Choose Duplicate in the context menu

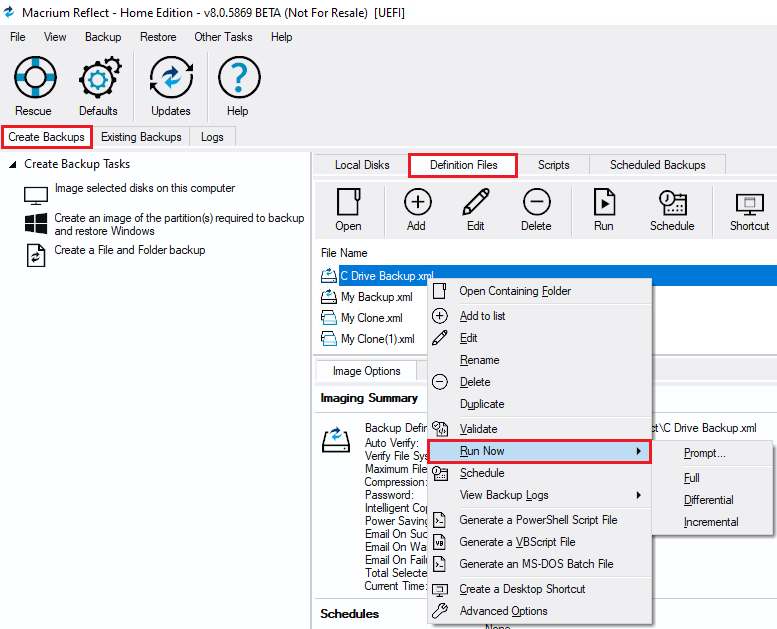tap(540, 404)
